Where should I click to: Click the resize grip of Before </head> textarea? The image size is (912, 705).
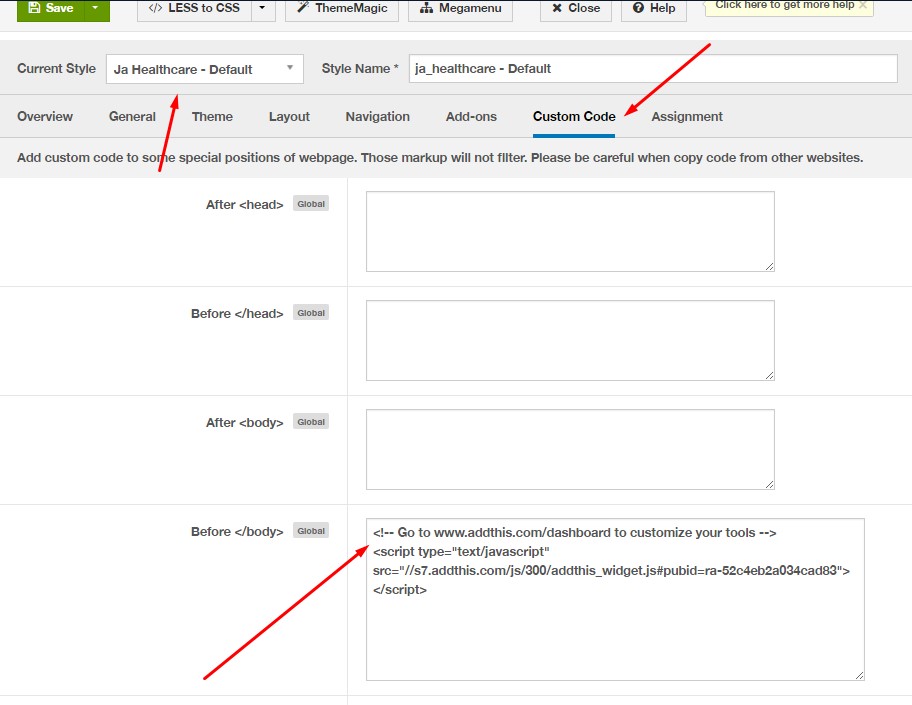click(770, 375)
